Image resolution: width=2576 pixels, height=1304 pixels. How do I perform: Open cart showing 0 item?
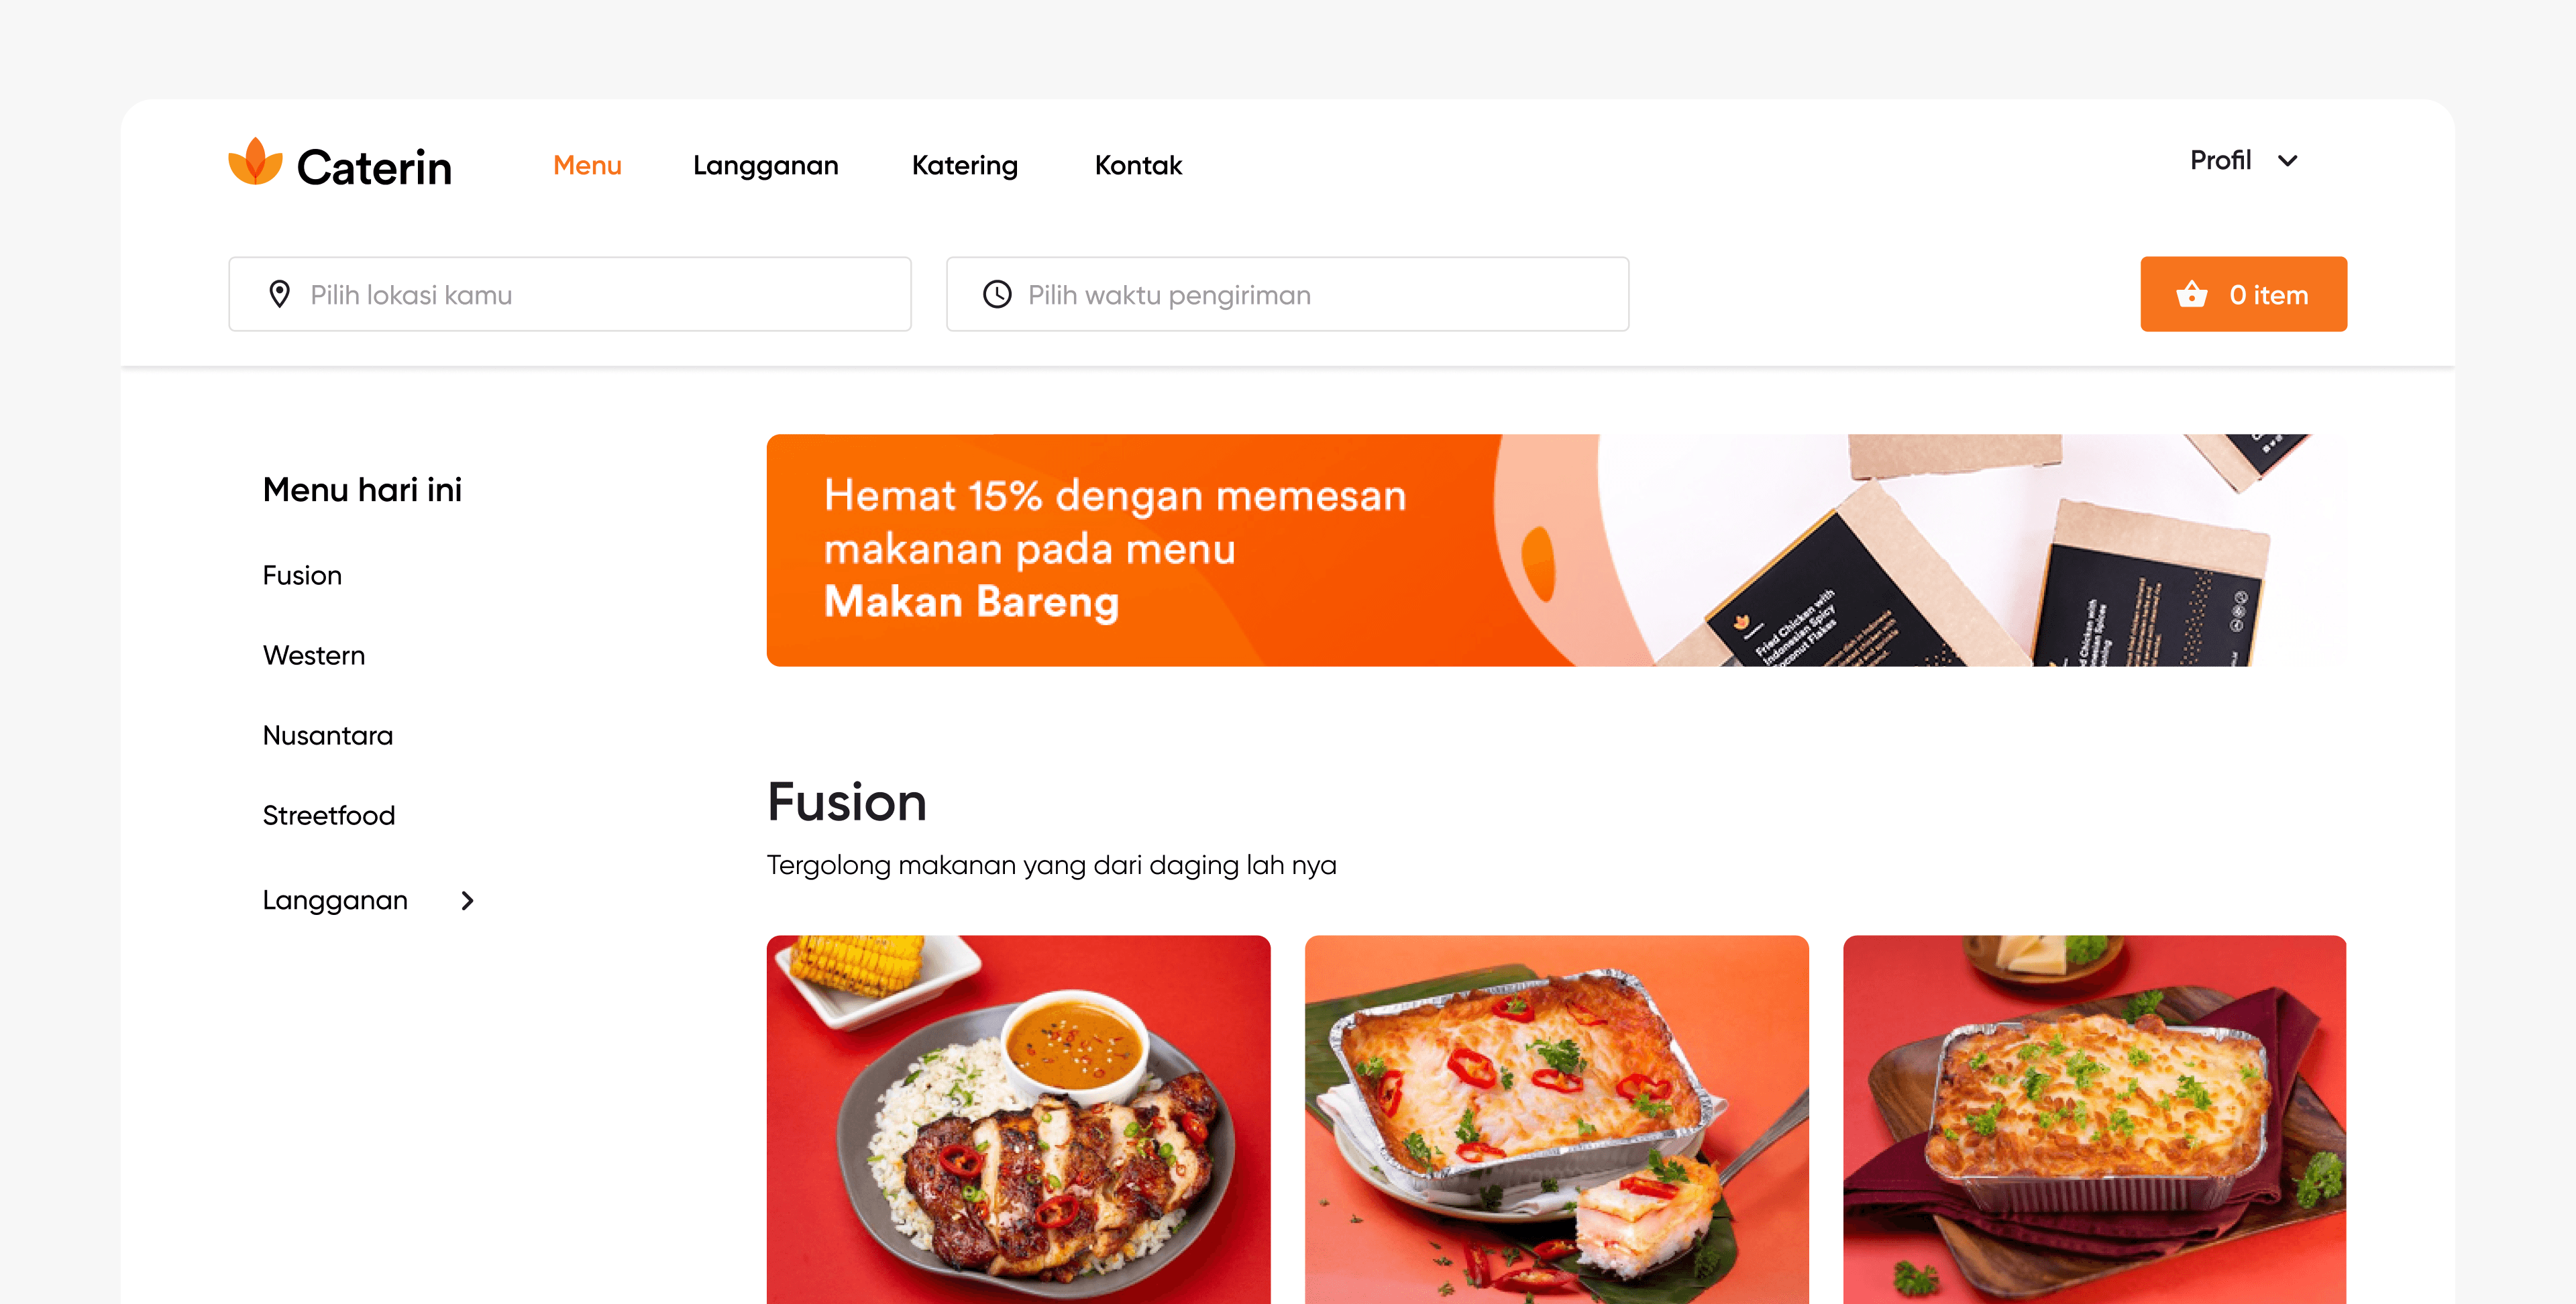click(2243, 294)
